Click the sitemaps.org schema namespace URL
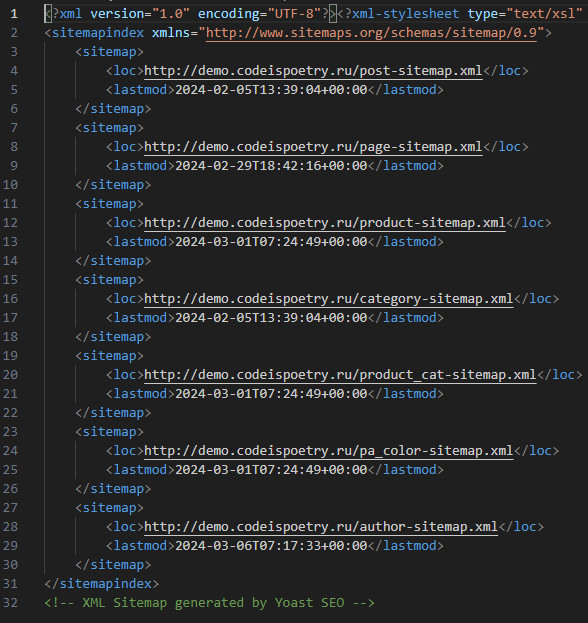 pos(371,33)
